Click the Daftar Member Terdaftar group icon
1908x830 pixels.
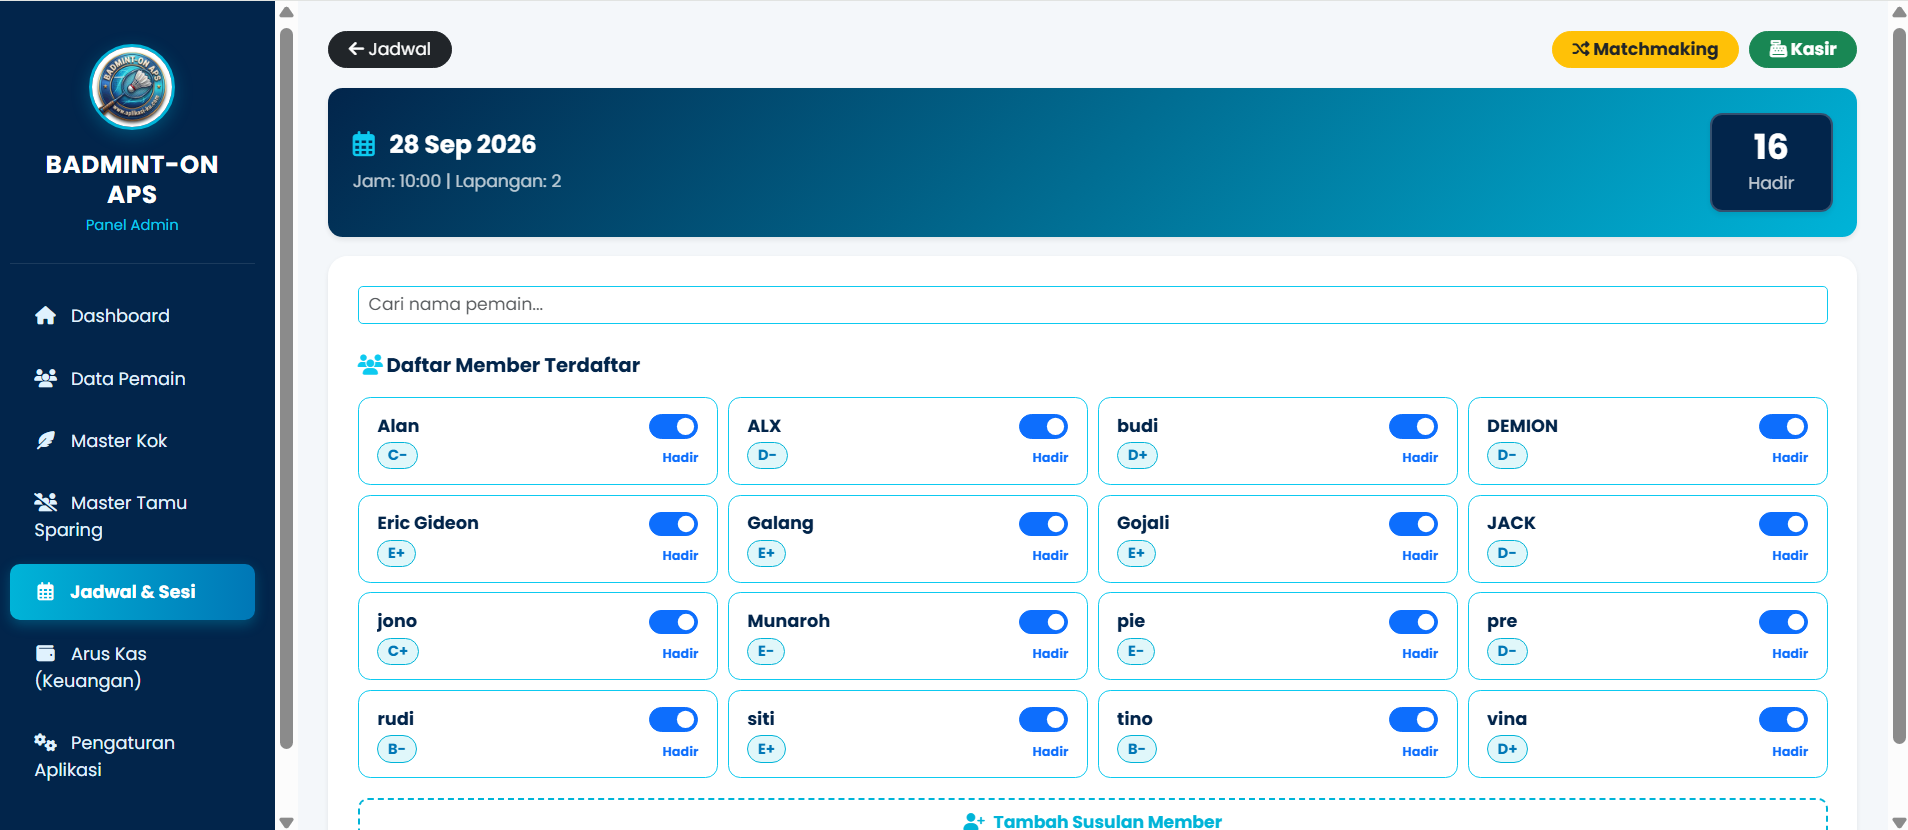pyautogui.click(x=370, y=365)
